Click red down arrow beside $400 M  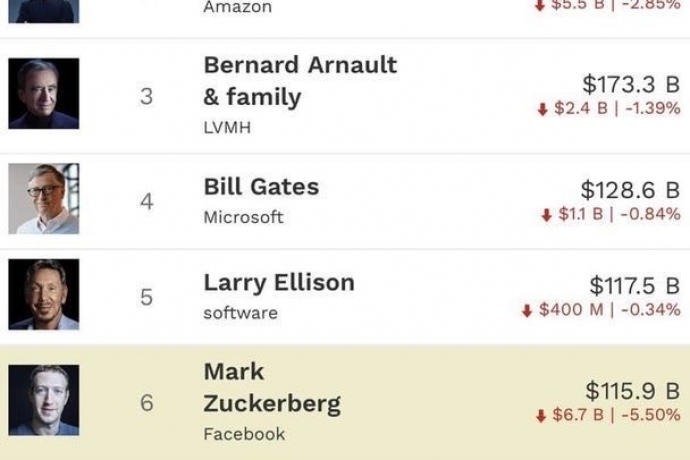[x=527, y=311]
